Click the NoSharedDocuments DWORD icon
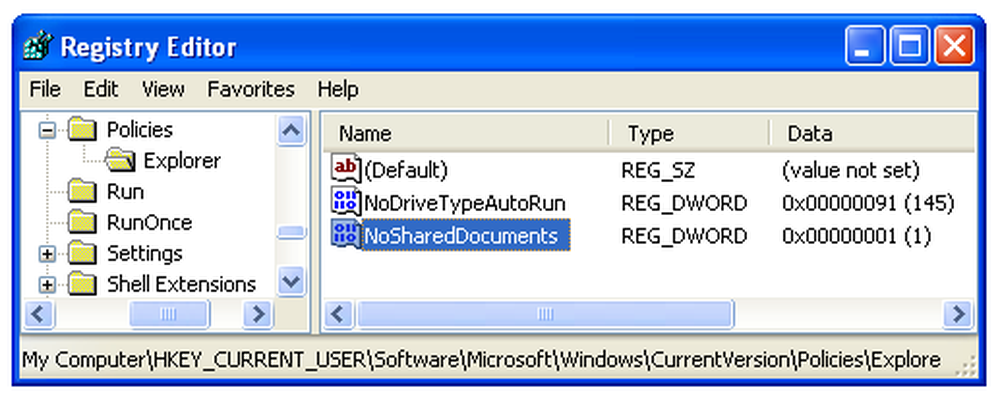This screenshot has width=1000, height=398. tap(346, 235)
